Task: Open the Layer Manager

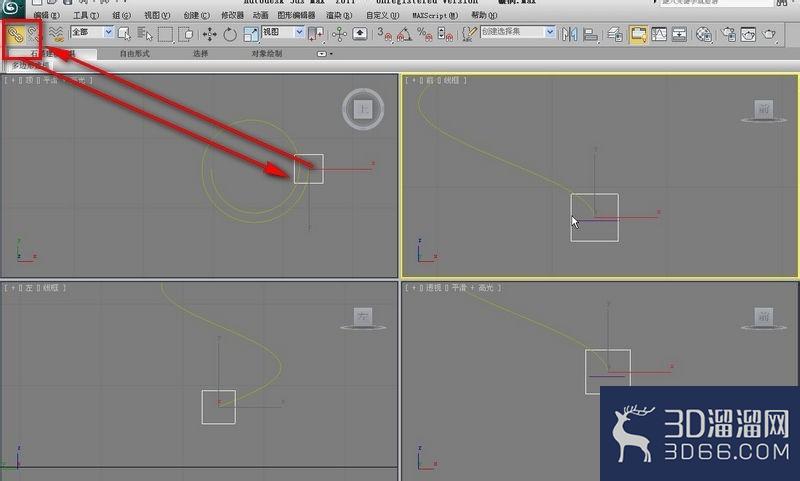Action: [615, 35]
